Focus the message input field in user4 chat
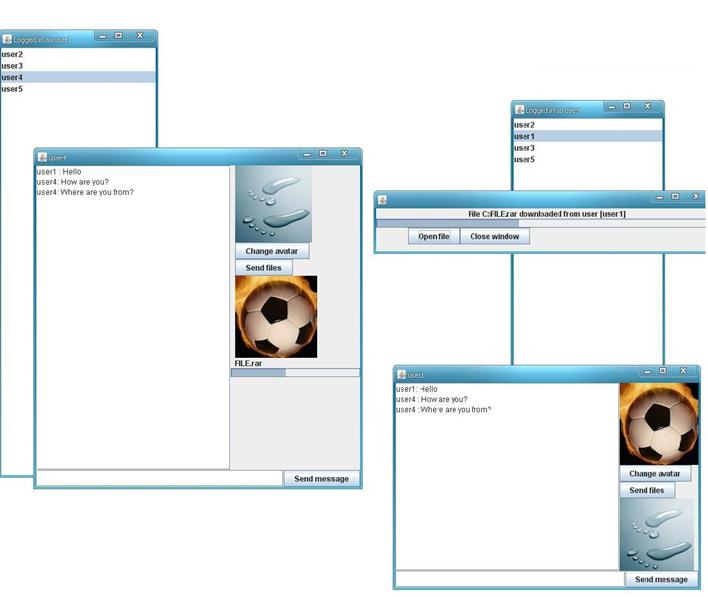Screen dimensions: 708x597 [159, 479]
